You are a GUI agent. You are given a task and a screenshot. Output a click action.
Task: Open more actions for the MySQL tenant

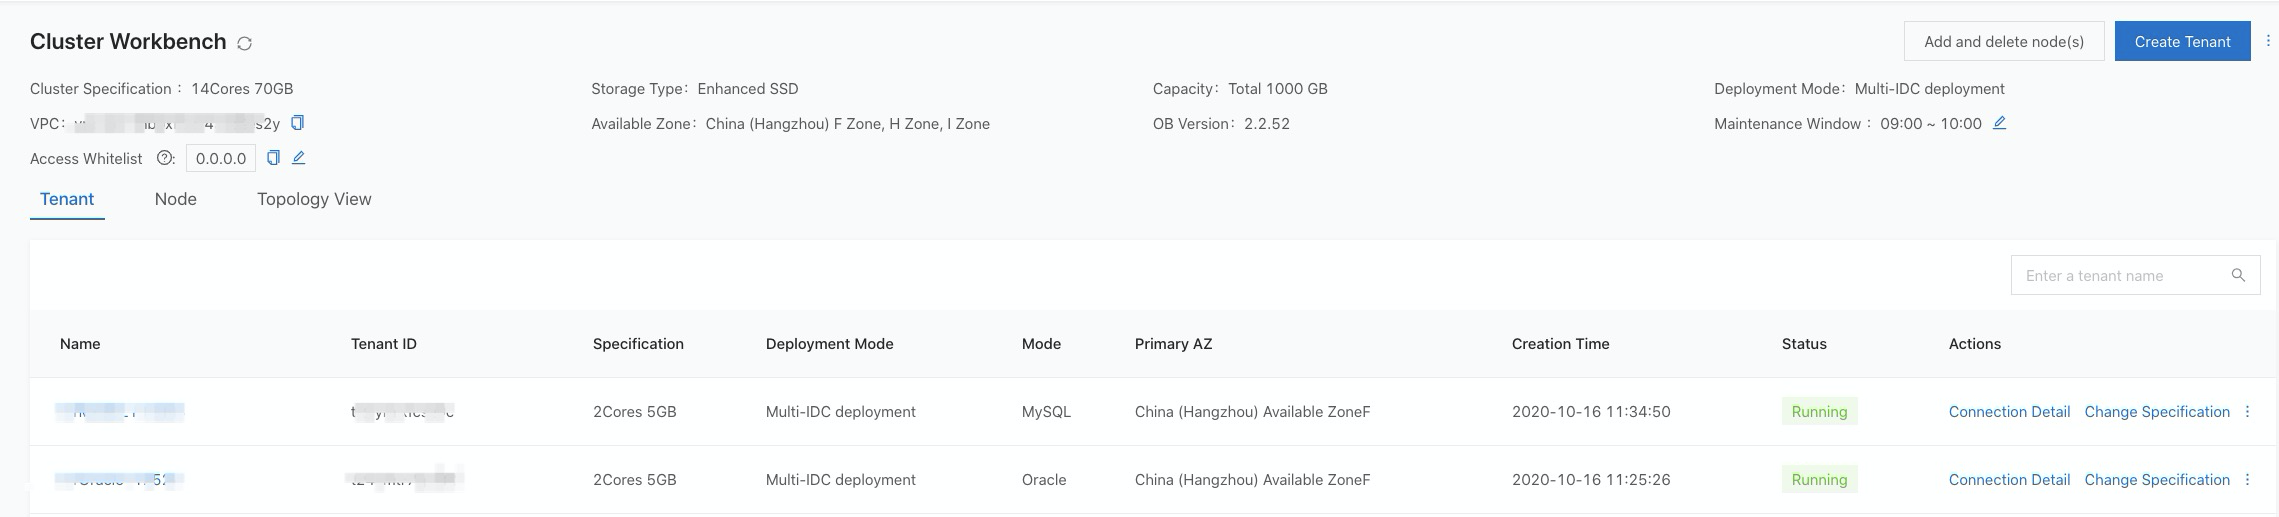(2247, 411)
